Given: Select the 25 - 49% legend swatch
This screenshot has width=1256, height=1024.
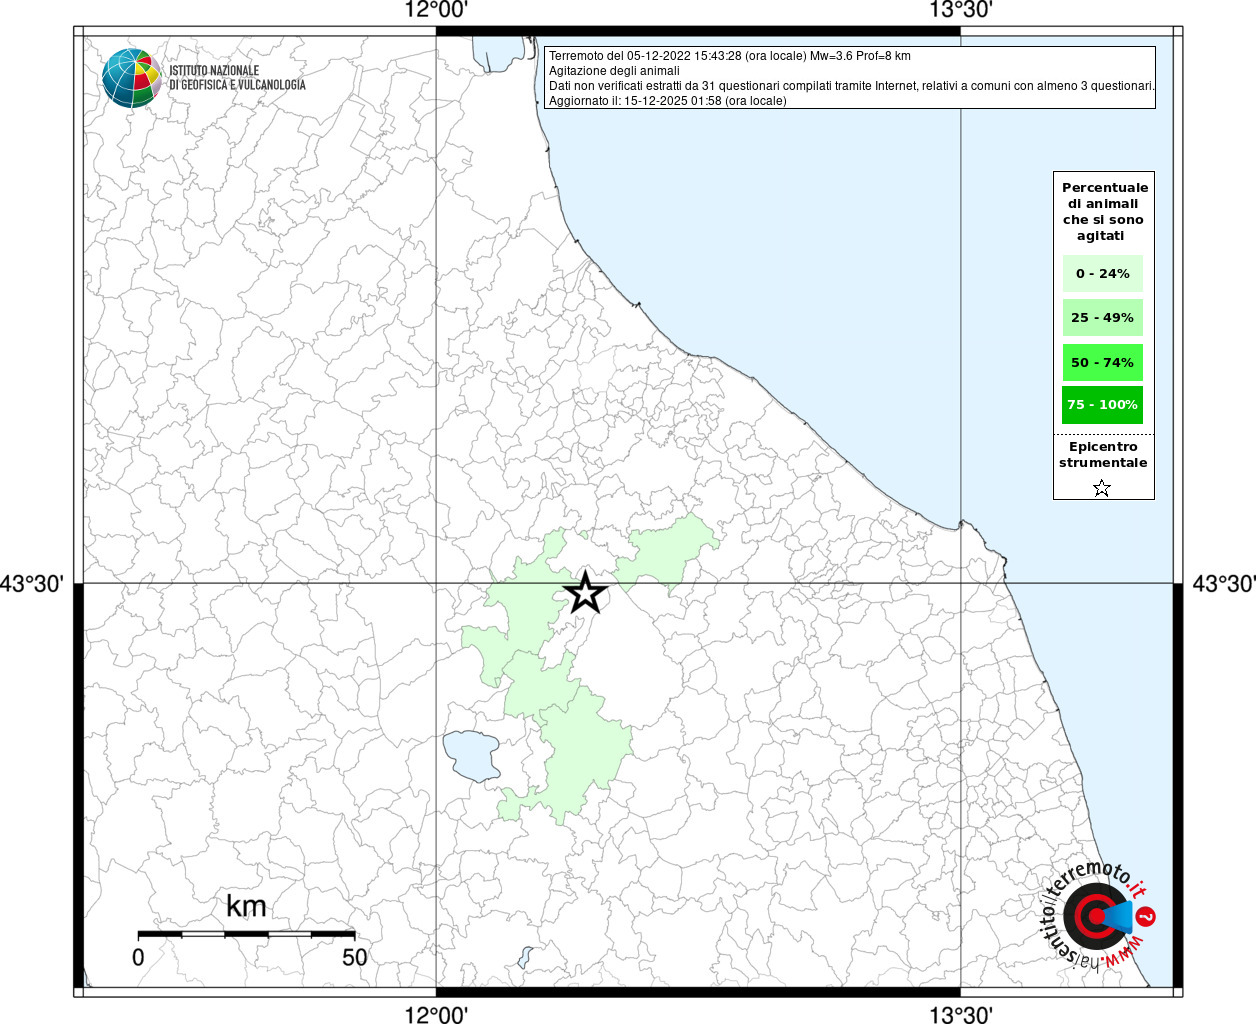Looking at the screenshot, I should [1102, 318].
